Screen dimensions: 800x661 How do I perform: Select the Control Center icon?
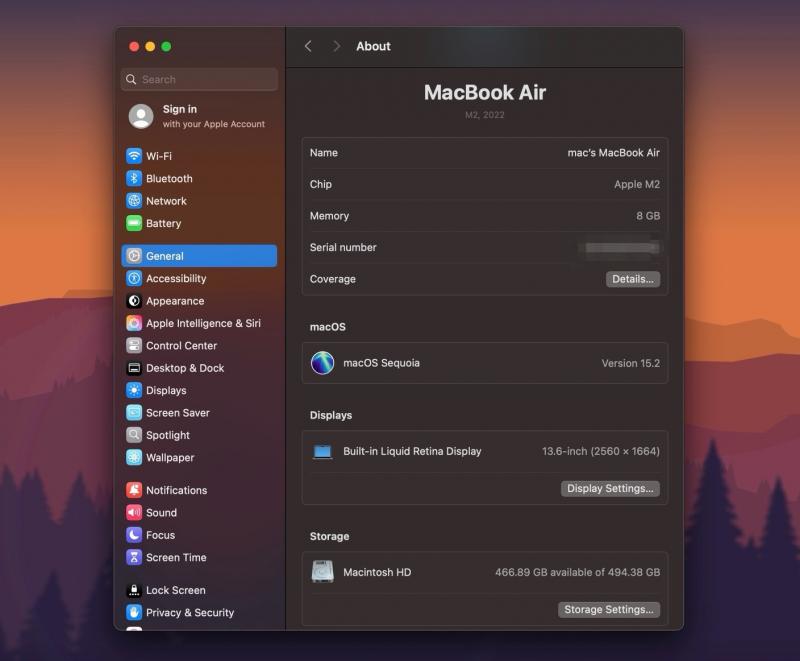tap(134, 346)
